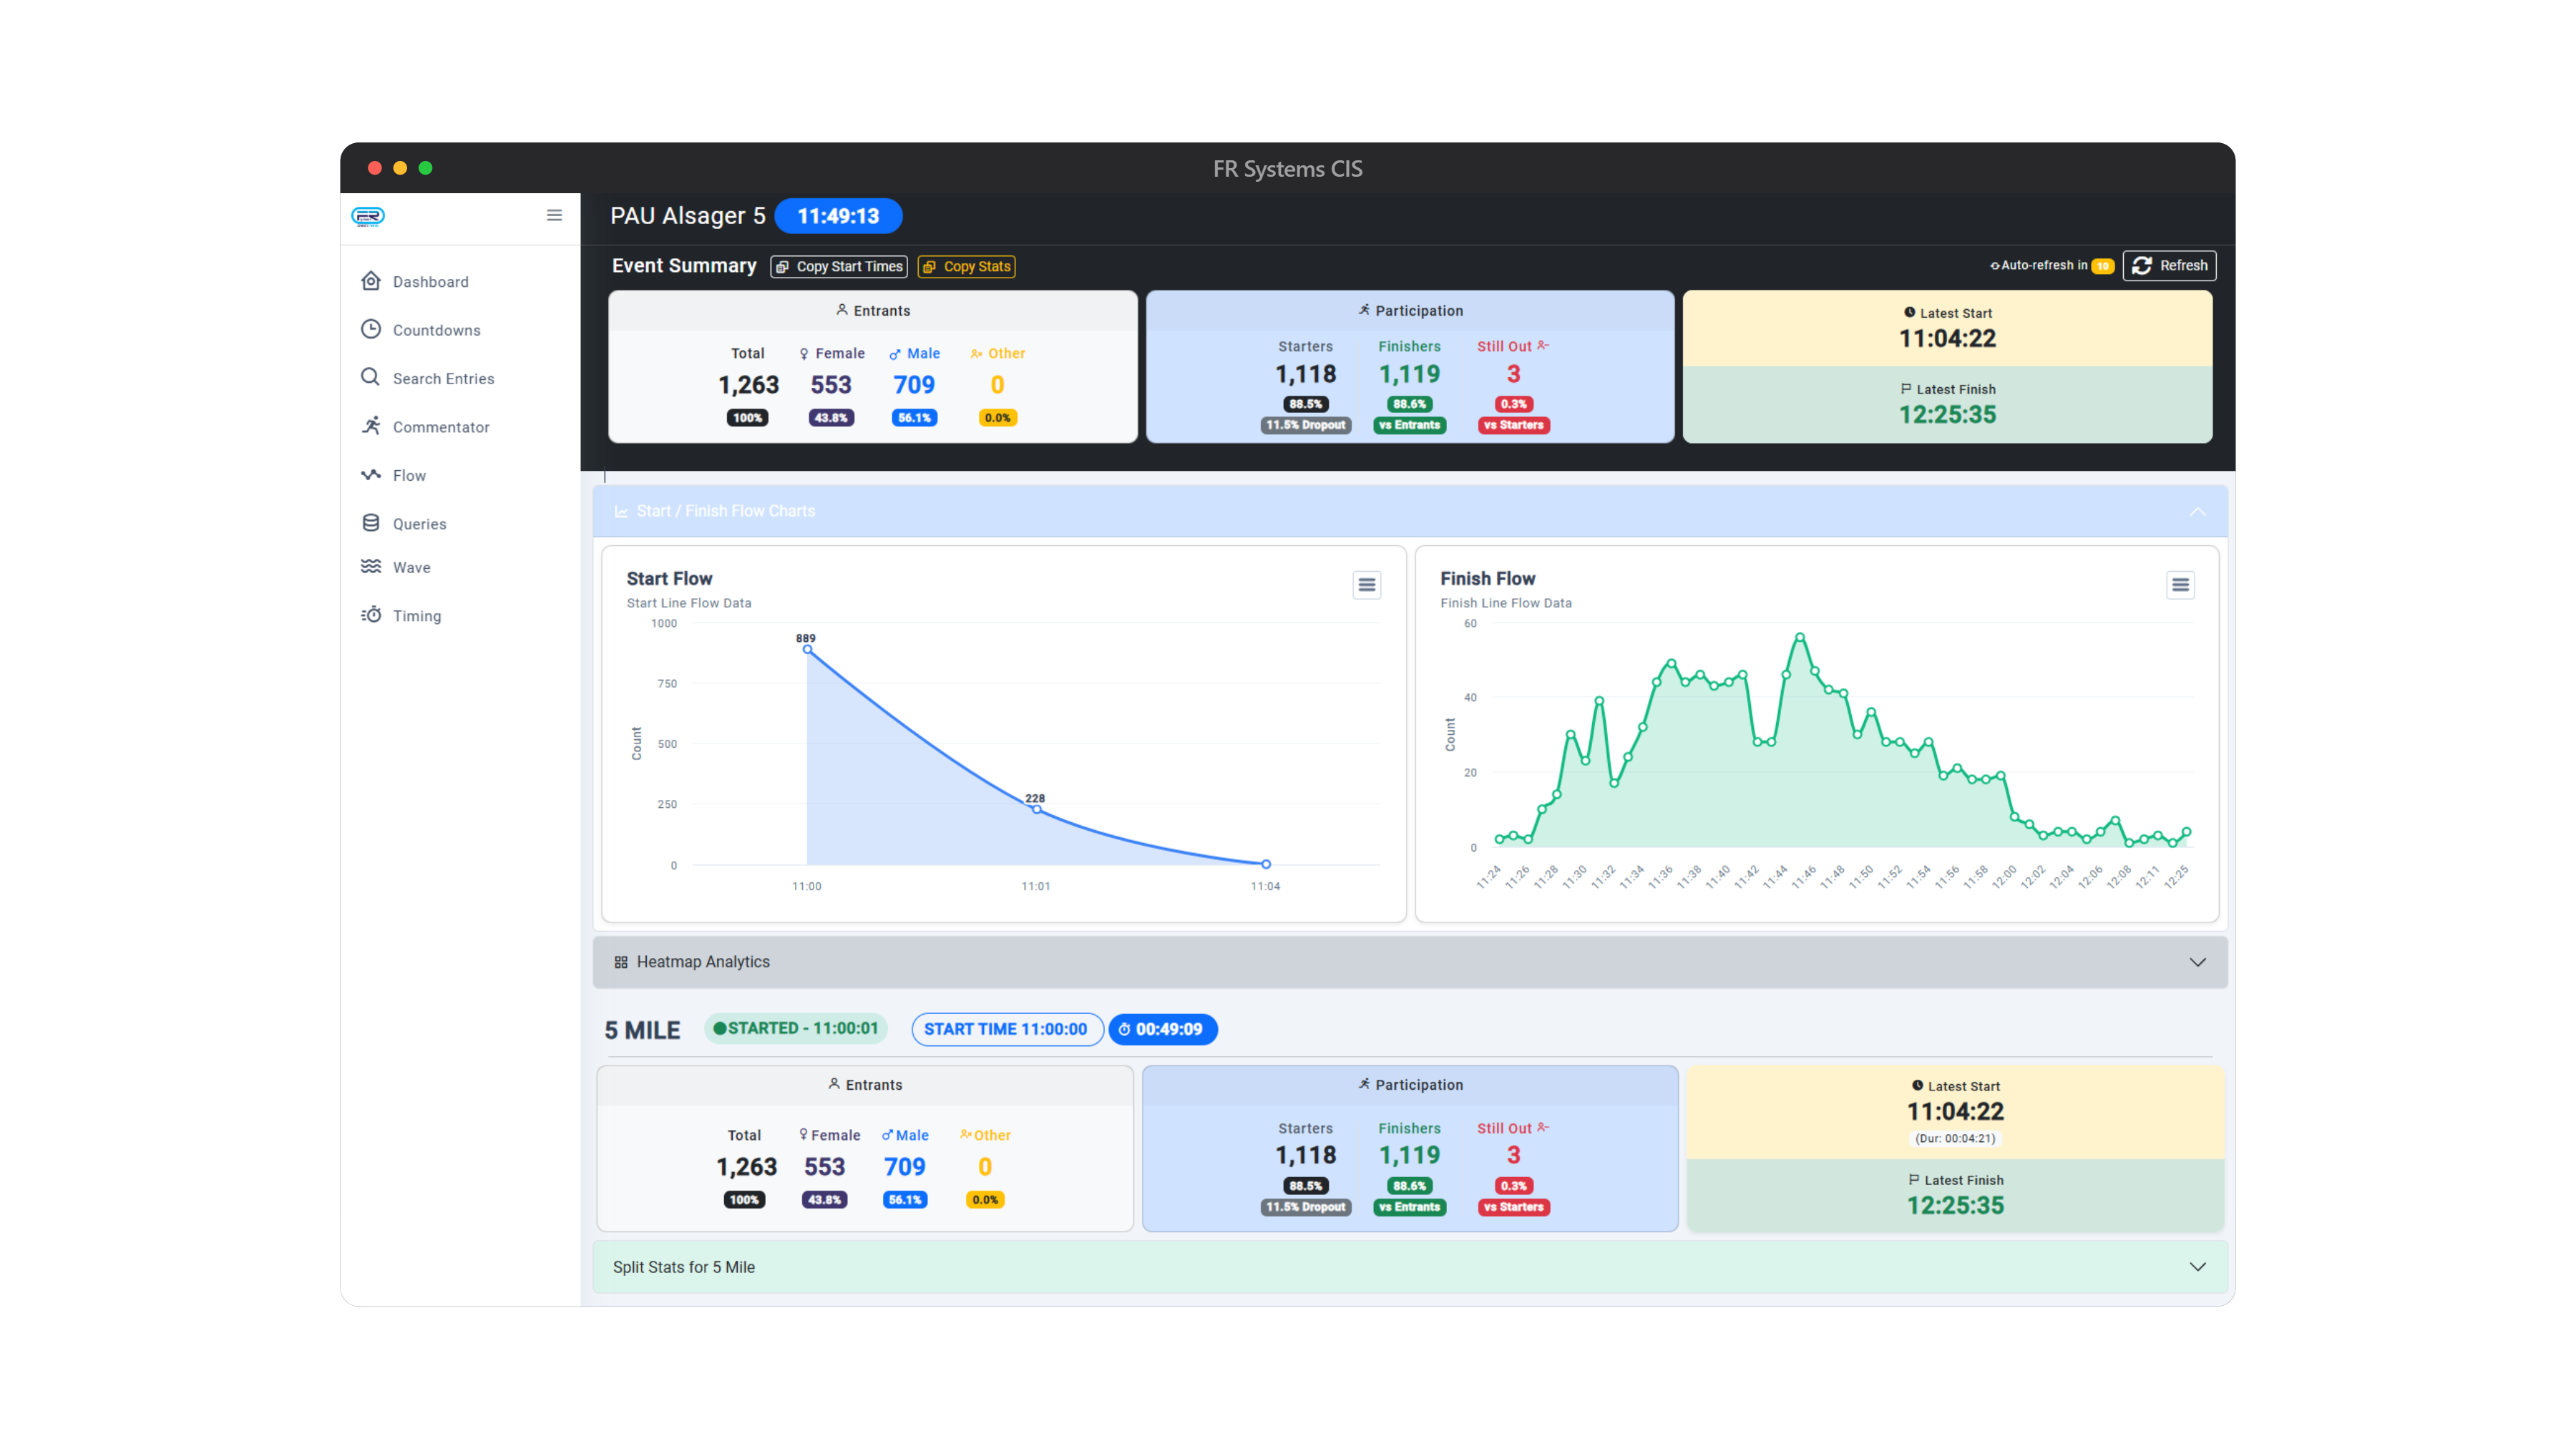Screen dimensions: 2576x1449
Task: Select the Search Entries magnifier icon
Action: [x=370, y=377]
